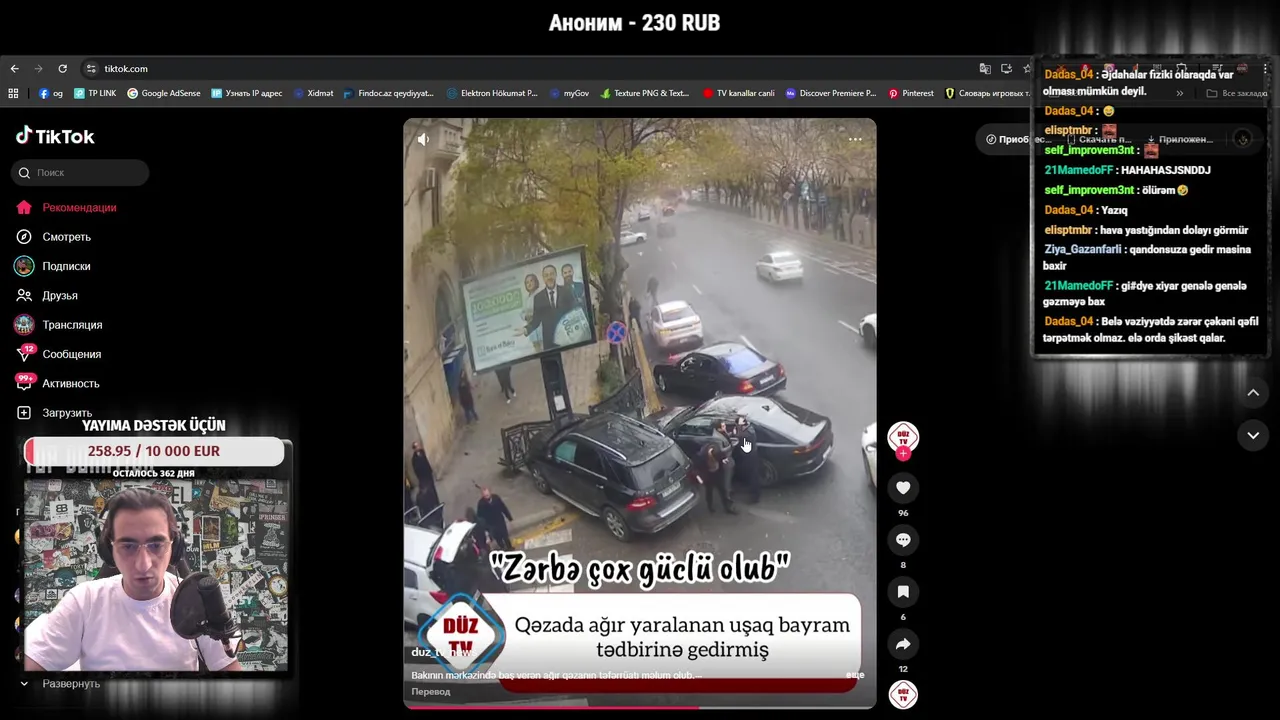Reload the TikTok page
Screen dimensions: 1280x720
62,68
